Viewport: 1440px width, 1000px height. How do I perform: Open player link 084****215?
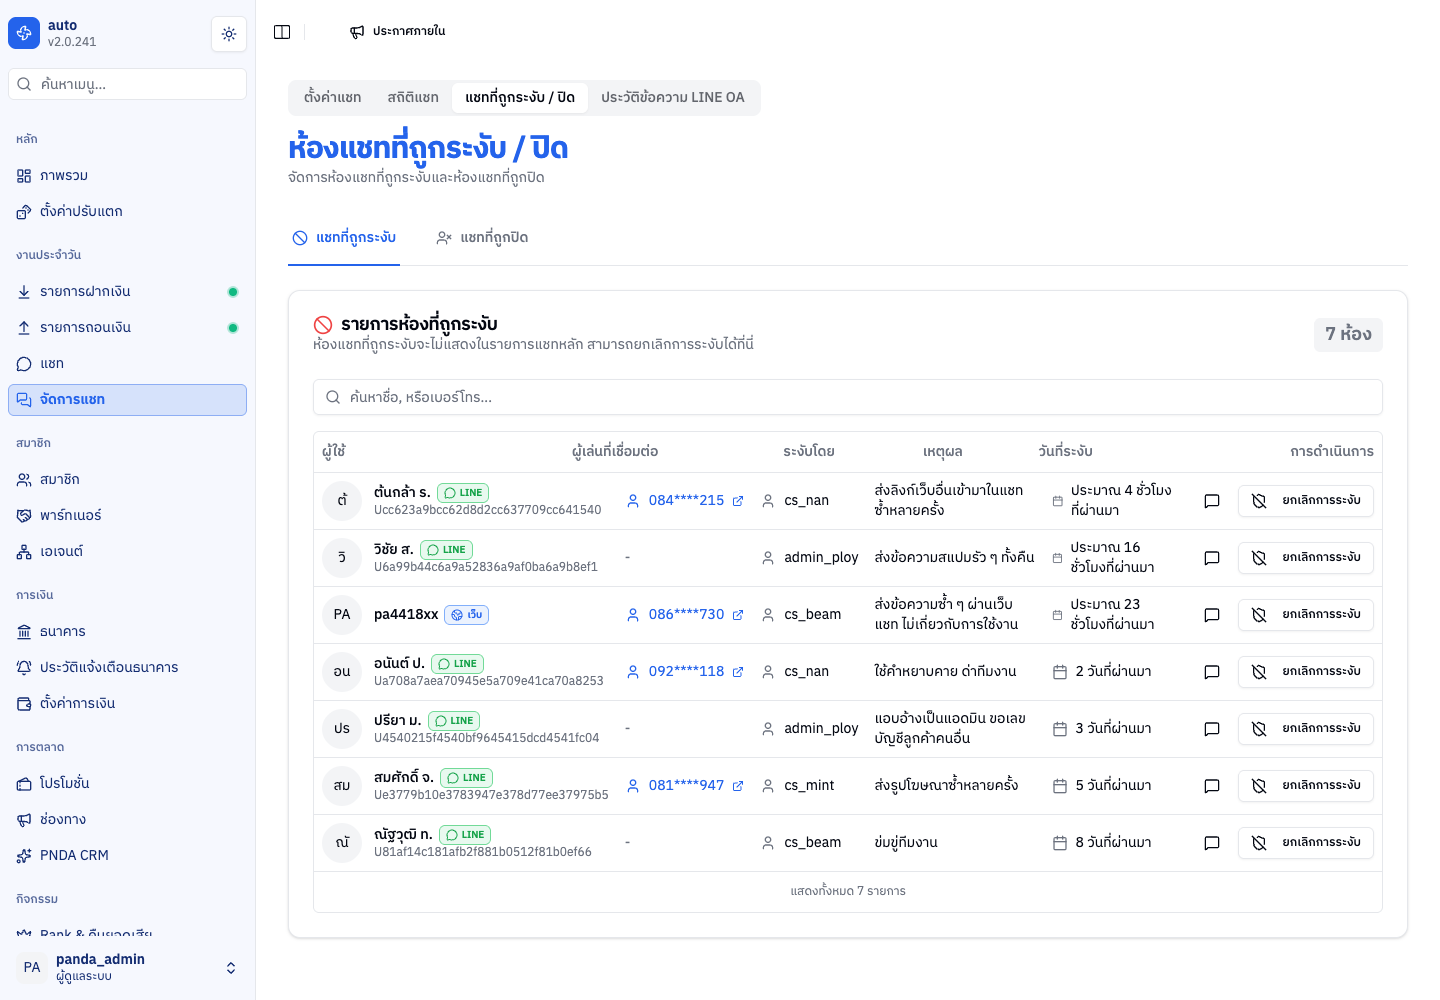[686, 501]
